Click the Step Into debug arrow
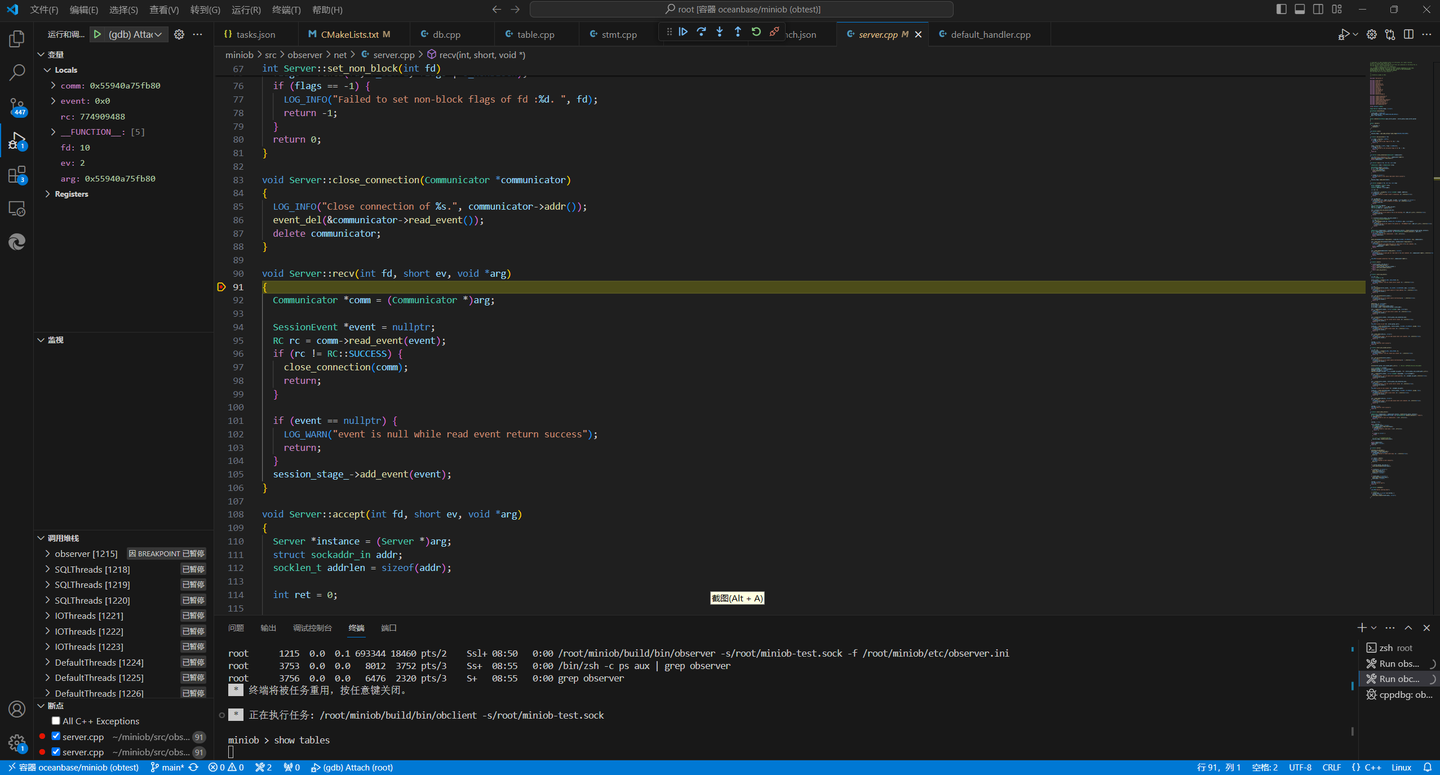1440x775 pixels. pyautogui.click(x=719, y=32)
